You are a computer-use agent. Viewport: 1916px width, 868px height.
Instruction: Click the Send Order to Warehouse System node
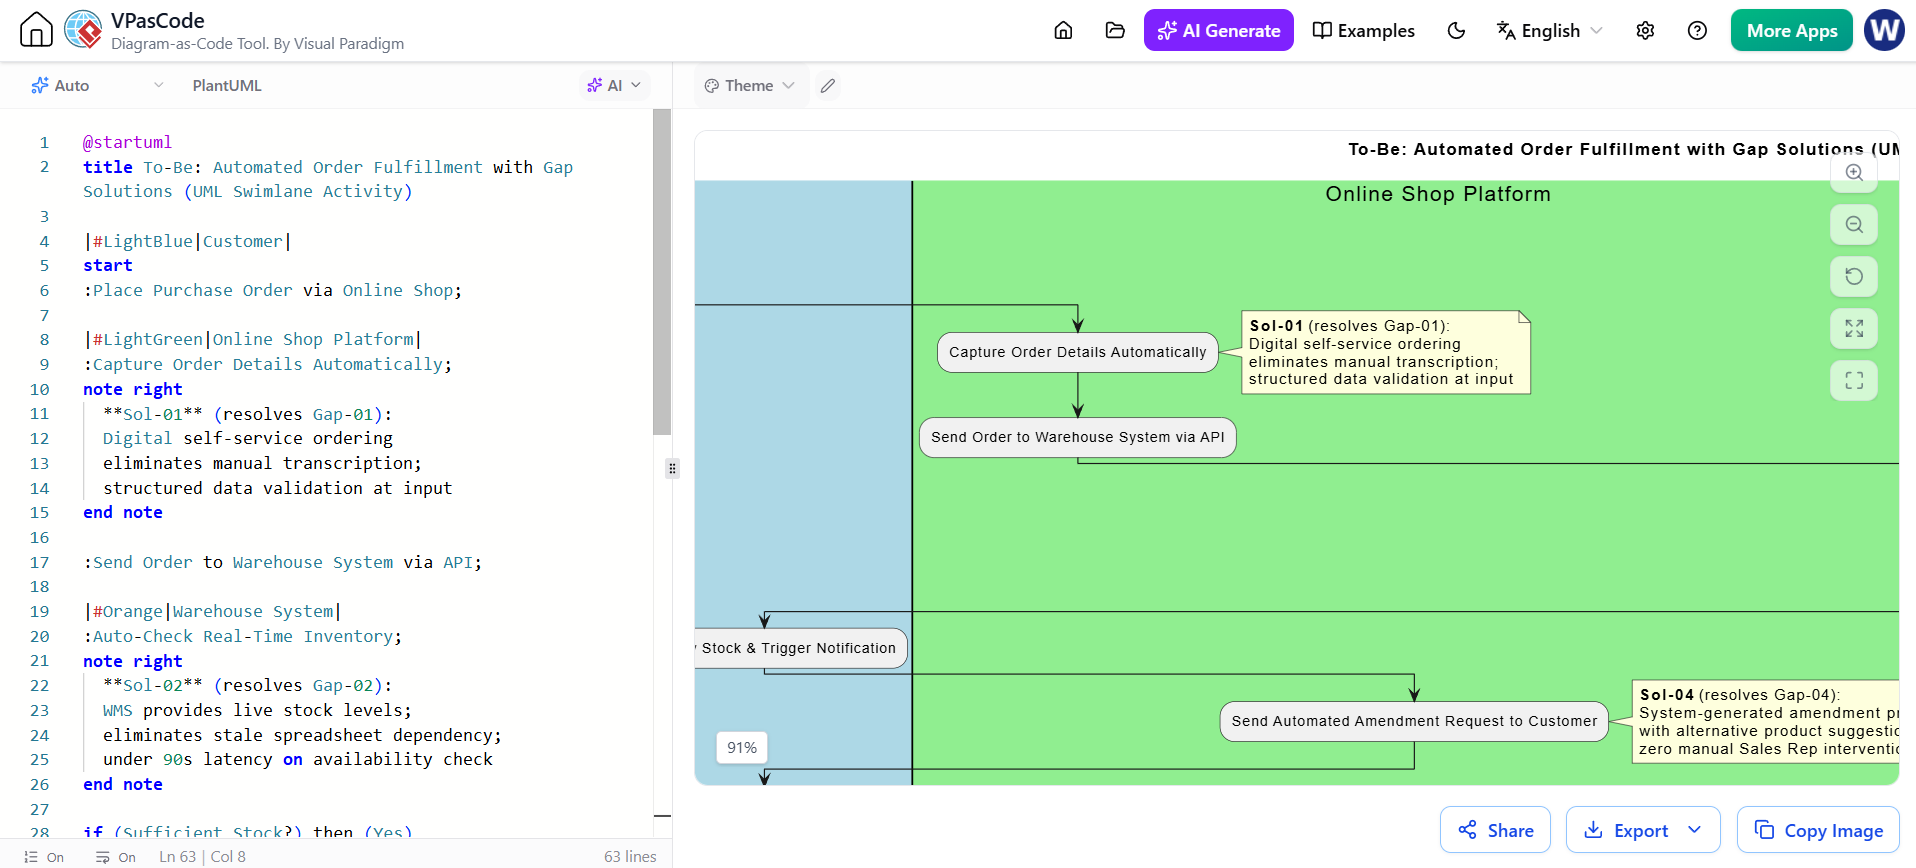[1077, 437]
